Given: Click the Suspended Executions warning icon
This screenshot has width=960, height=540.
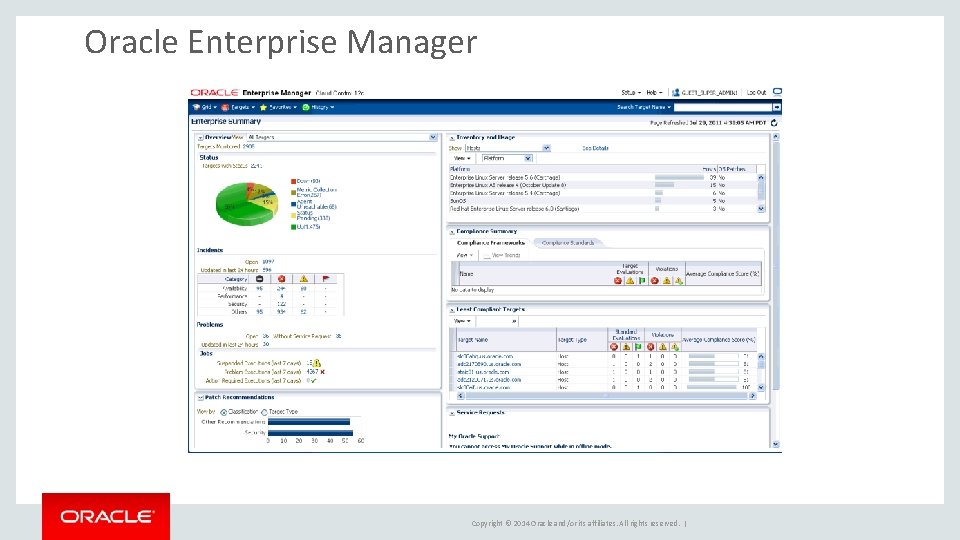Looking at the screenshot, I should (x=317, y=364).
